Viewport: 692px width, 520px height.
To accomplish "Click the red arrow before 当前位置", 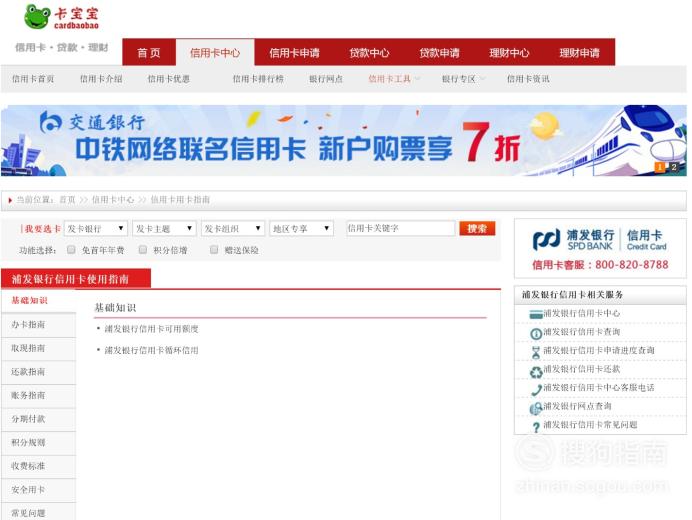I will (10, 200).
